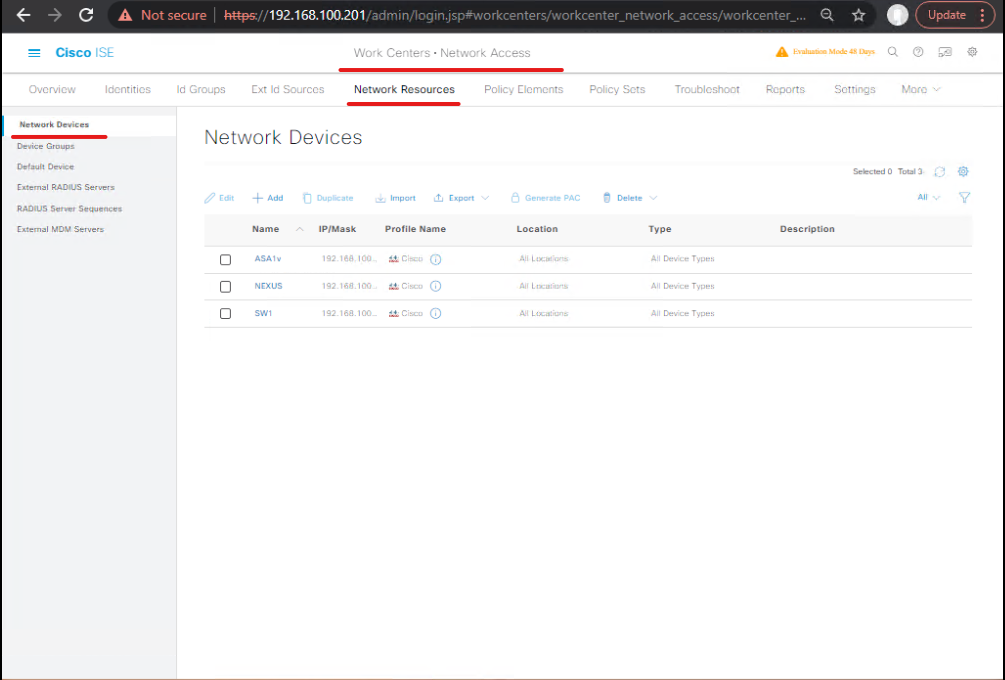Select the NEXUS row checkbox
The width and height of the screenshot is (1005, 680).
(225, 286)
